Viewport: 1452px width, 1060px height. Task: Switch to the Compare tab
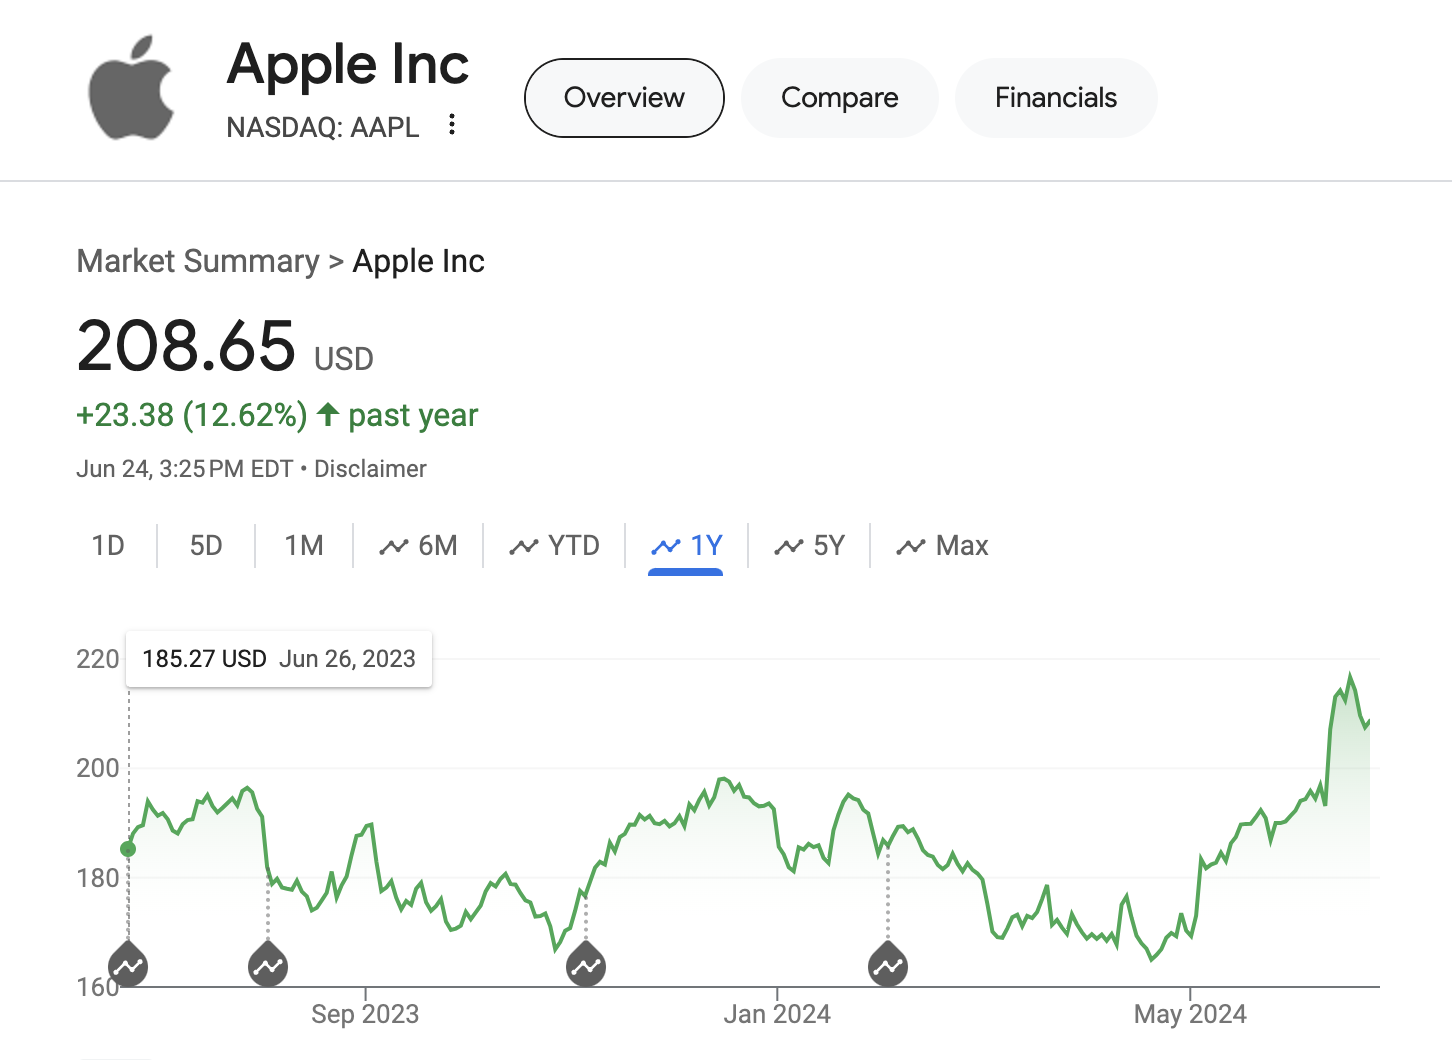840,98
